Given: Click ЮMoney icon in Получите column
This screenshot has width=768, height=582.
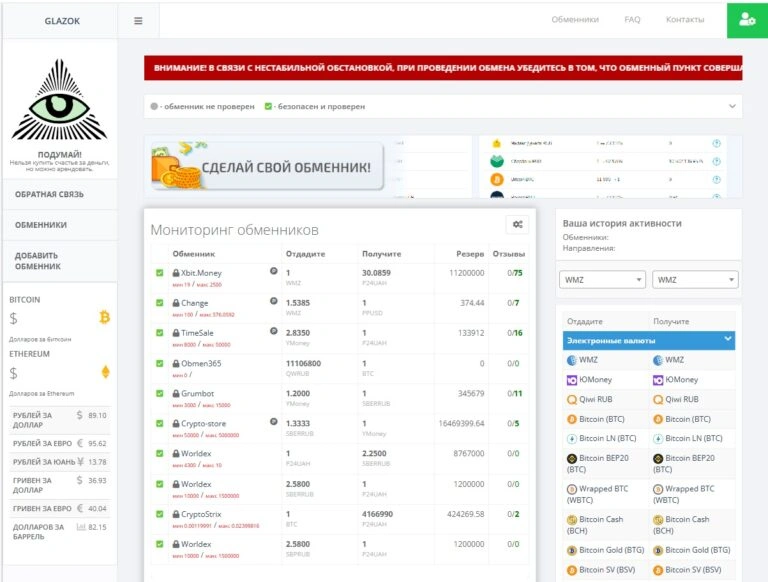Looking at the screenshot, I should [658, 380].
